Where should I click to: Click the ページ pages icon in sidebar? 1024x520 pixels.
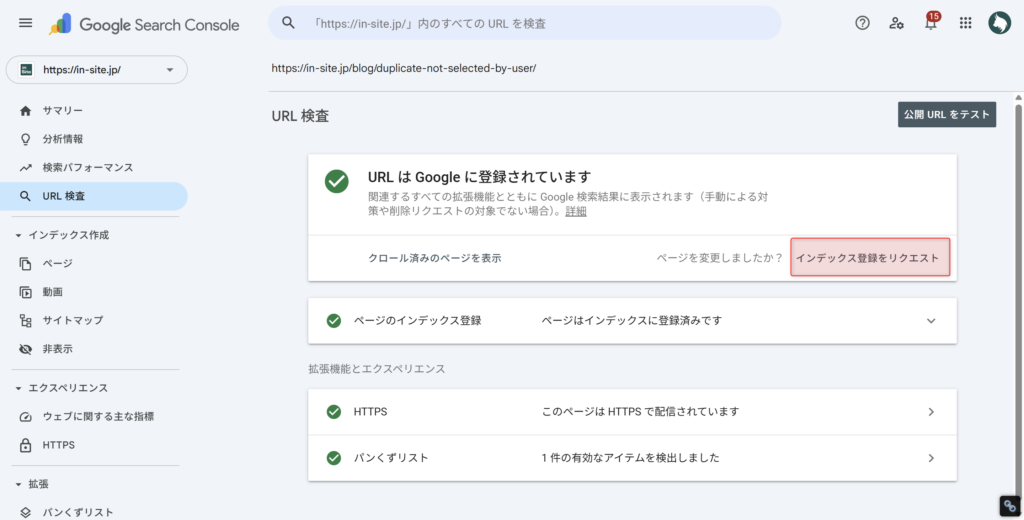tap(25, 263)
